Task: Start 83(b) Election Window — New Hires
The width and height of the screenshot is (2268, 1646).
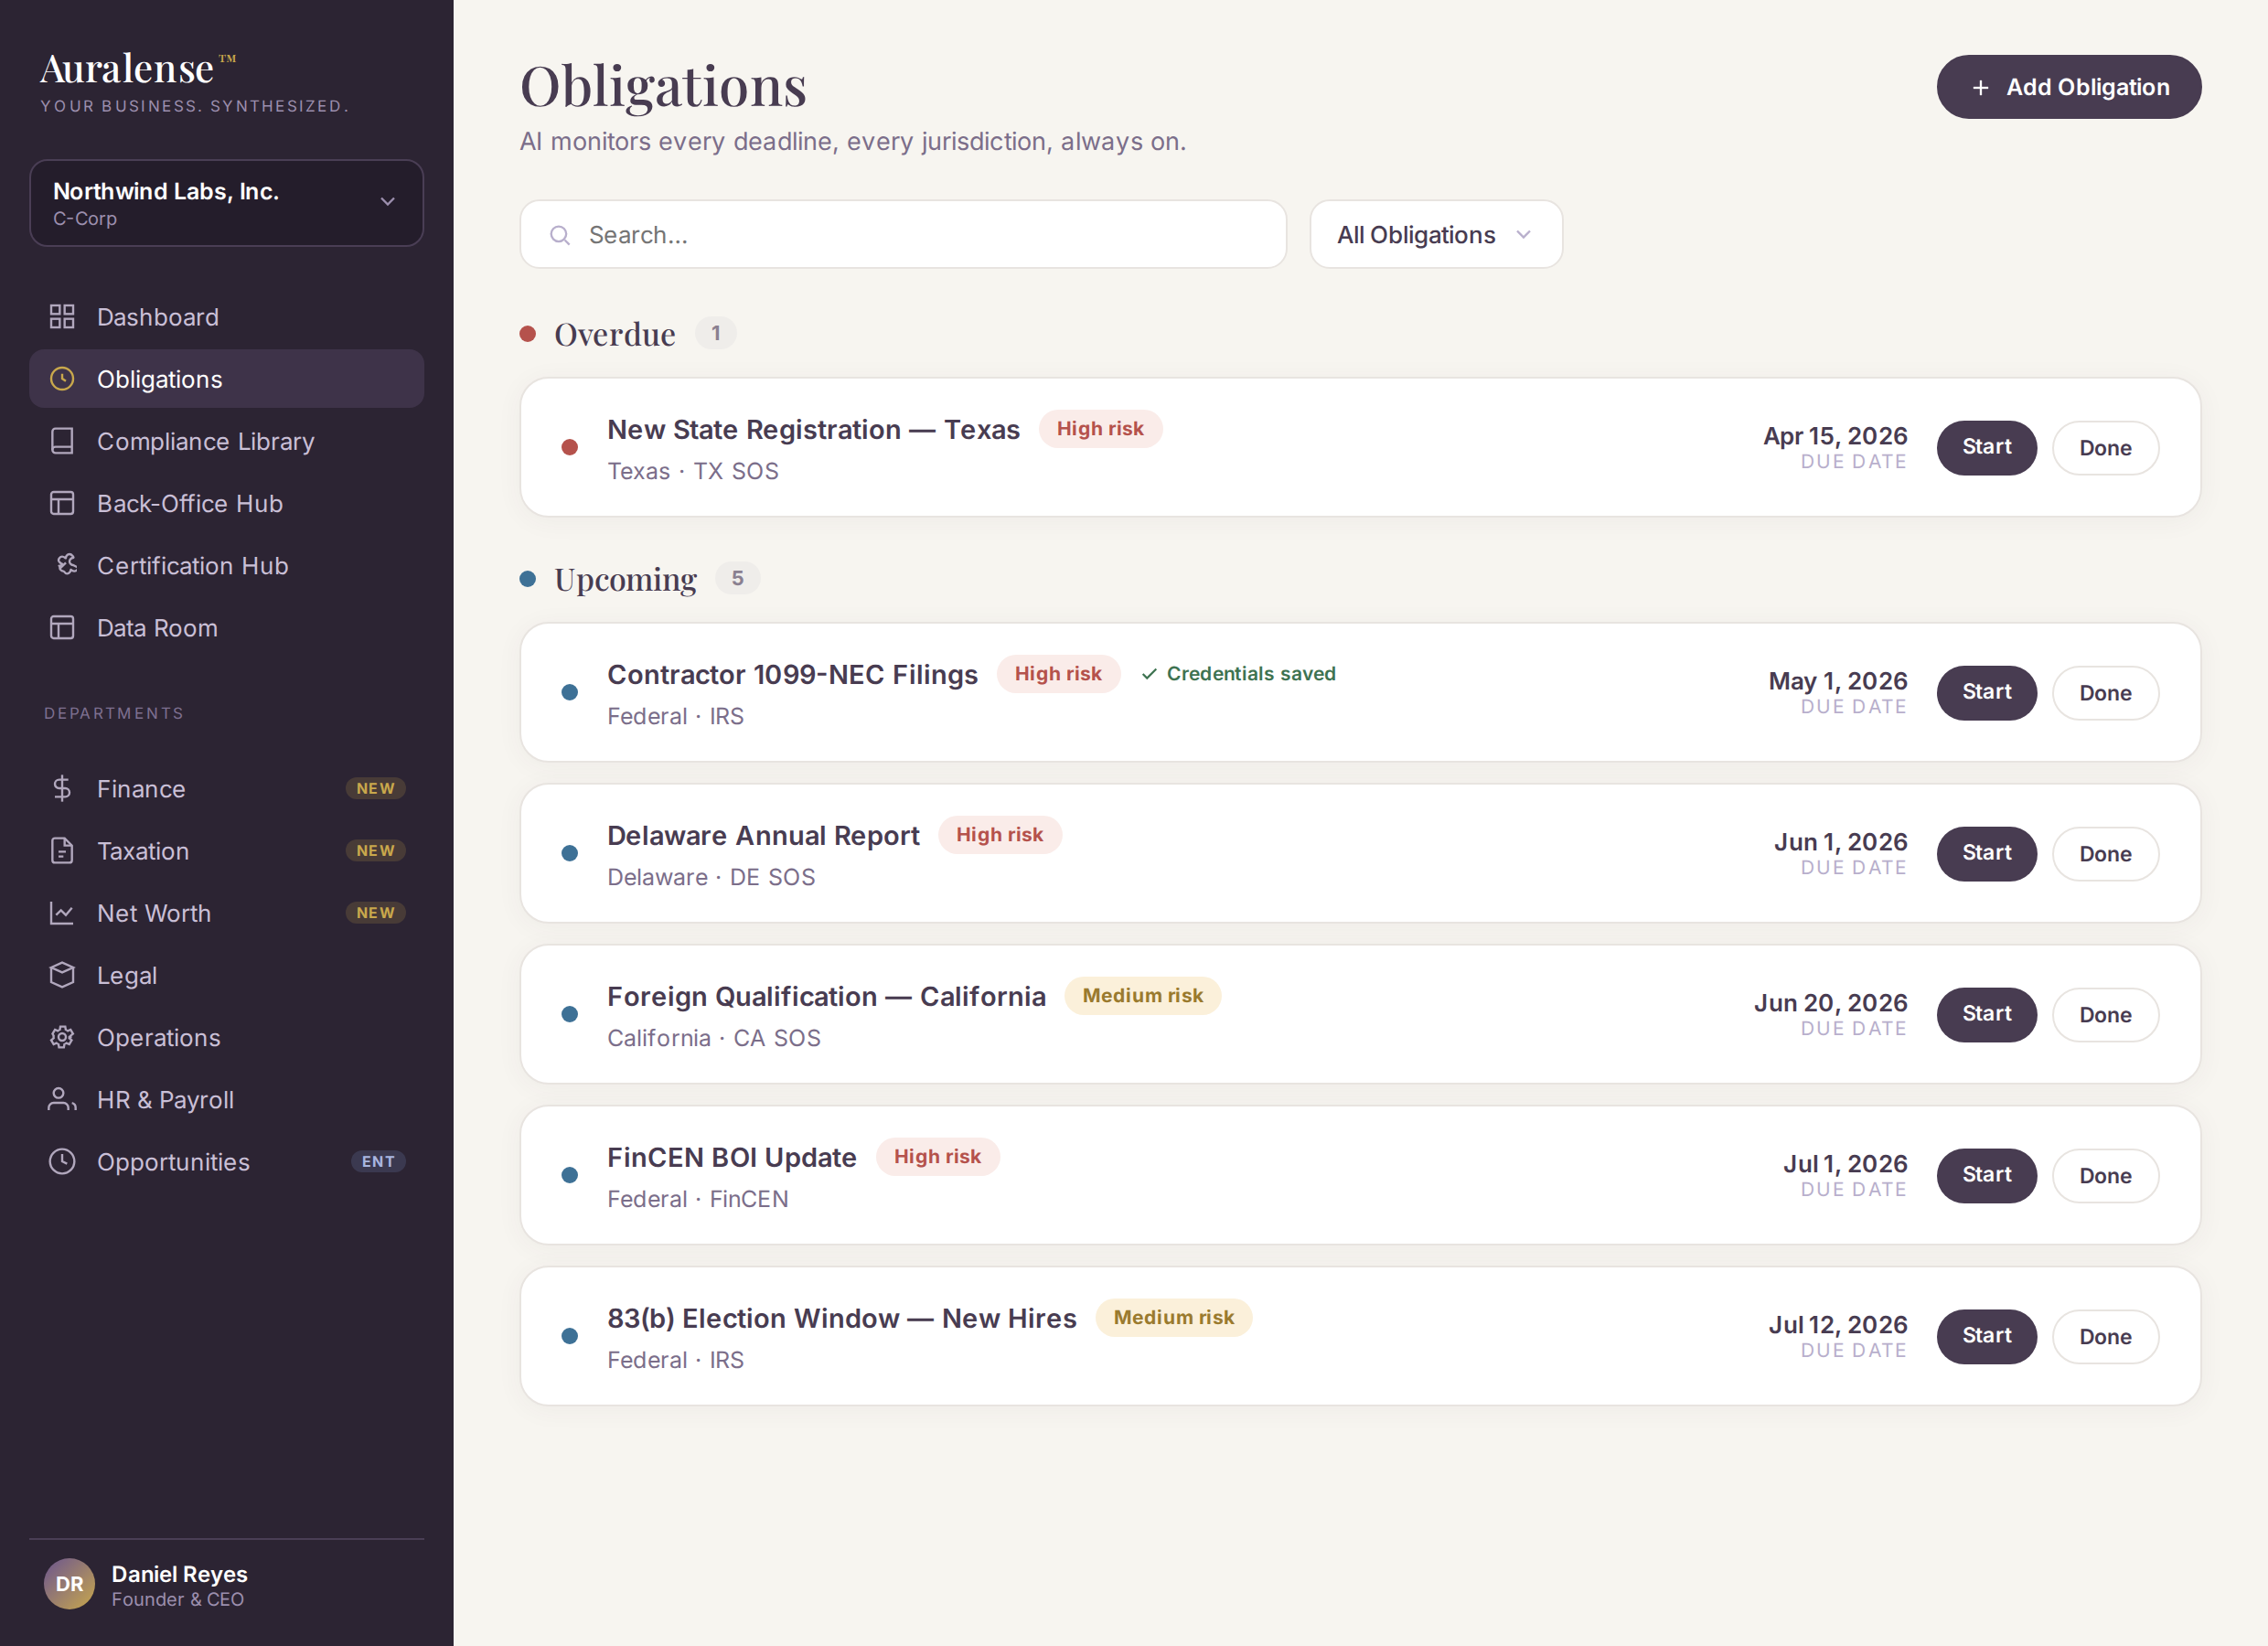Action: (1986, 1336)
